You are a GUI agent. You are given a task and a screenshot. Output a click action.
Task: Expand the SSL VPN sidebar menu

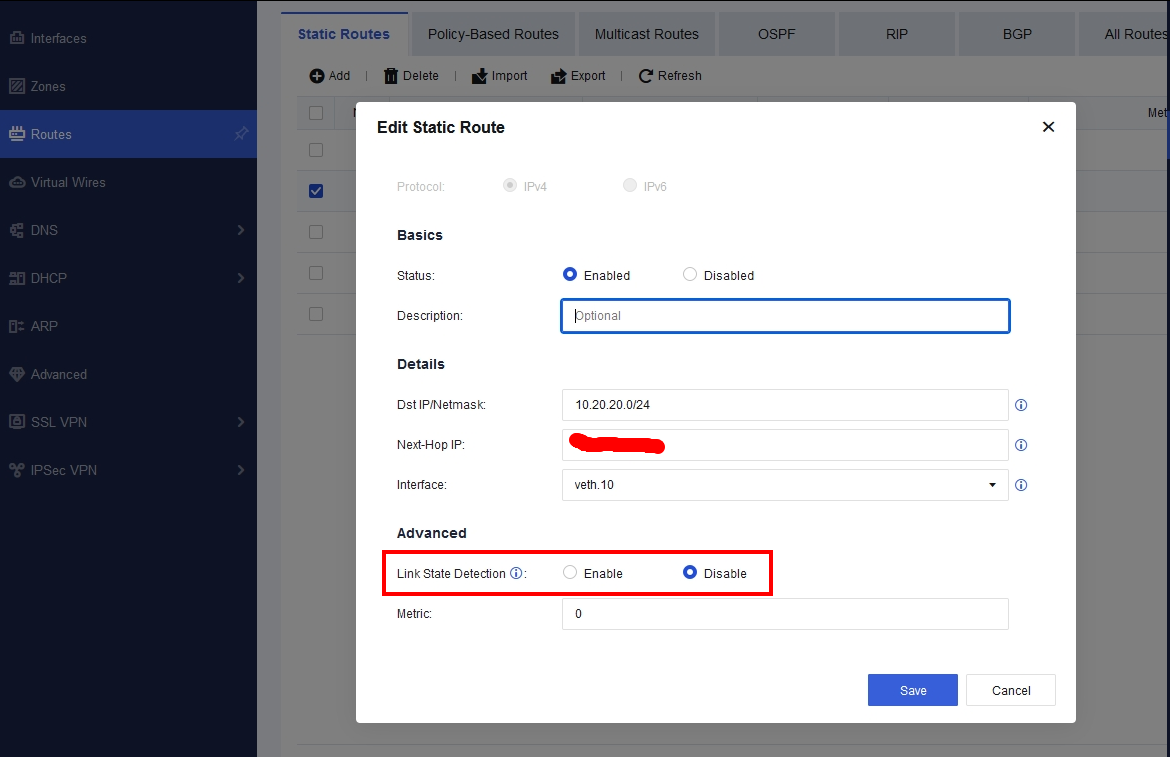(x=128, y=422)
